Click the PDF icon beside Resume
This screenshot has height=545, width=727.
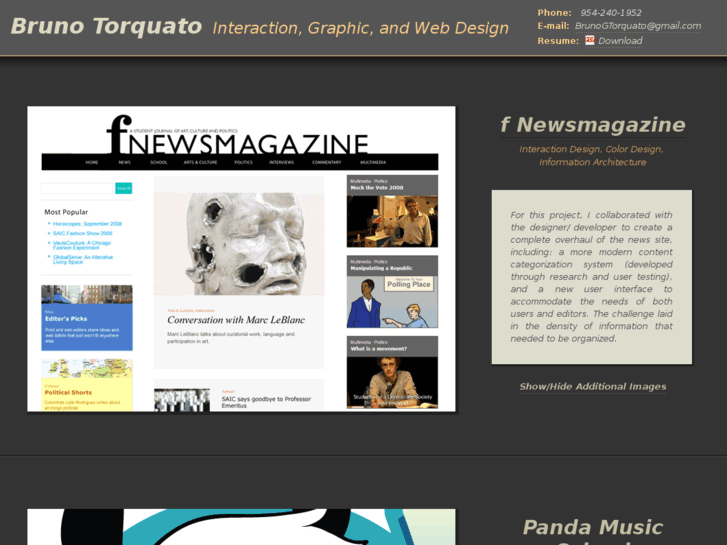pos(589,40)
